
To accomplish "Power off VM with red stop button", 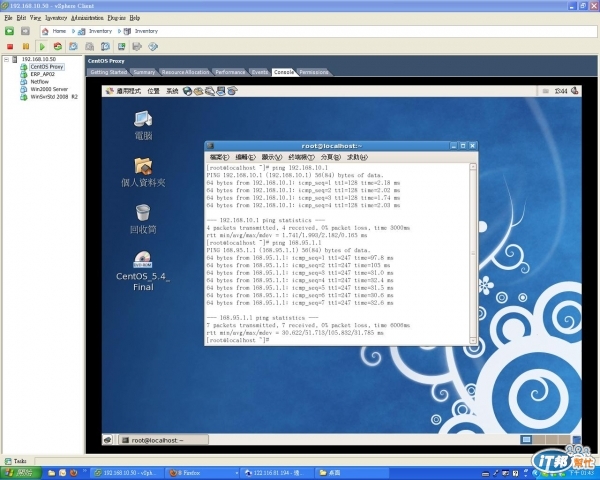I will coord(10,47).
